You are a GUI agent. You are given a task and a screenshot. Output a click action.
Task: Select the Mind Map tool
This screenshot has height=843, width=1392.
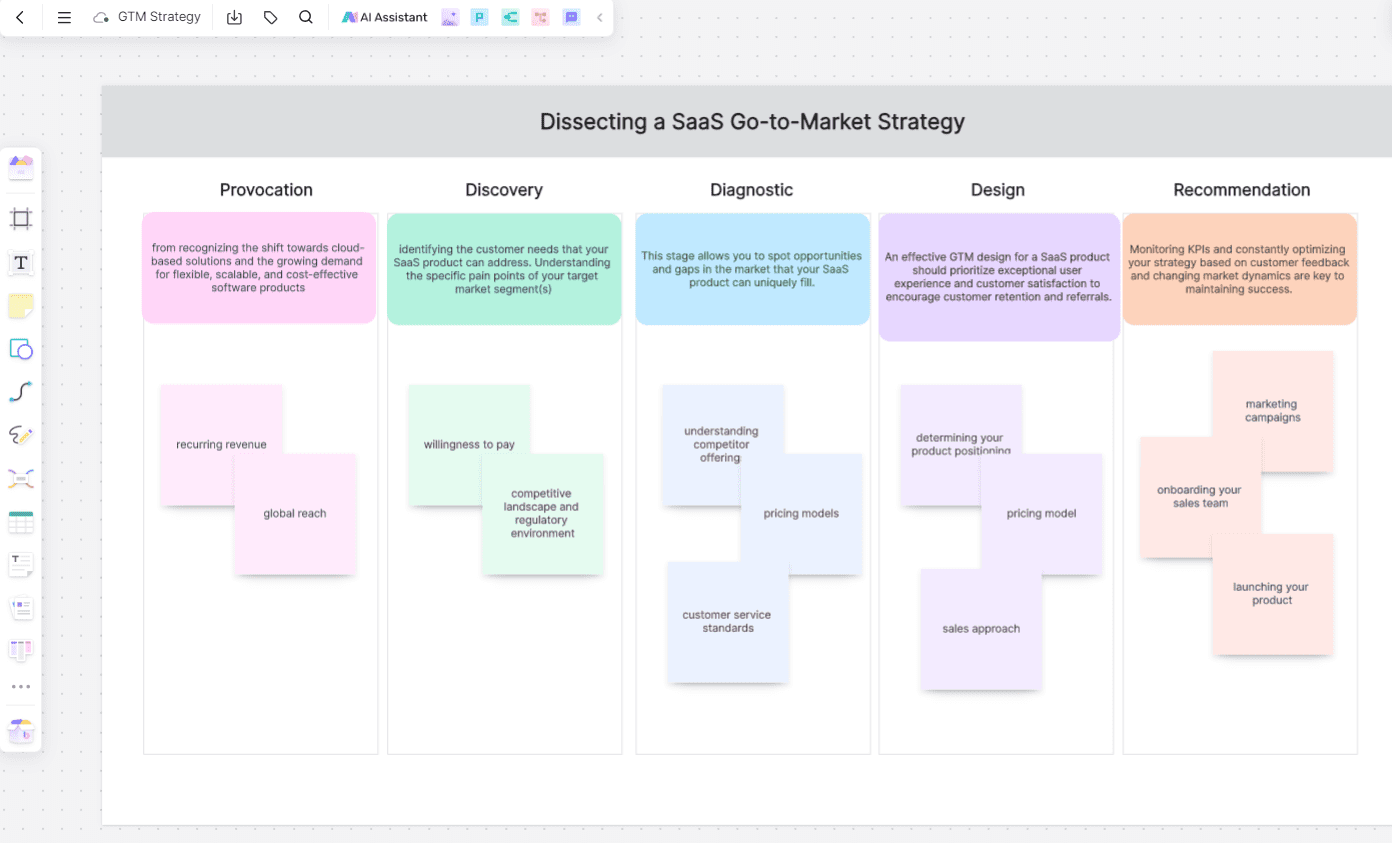click(21, 478)
